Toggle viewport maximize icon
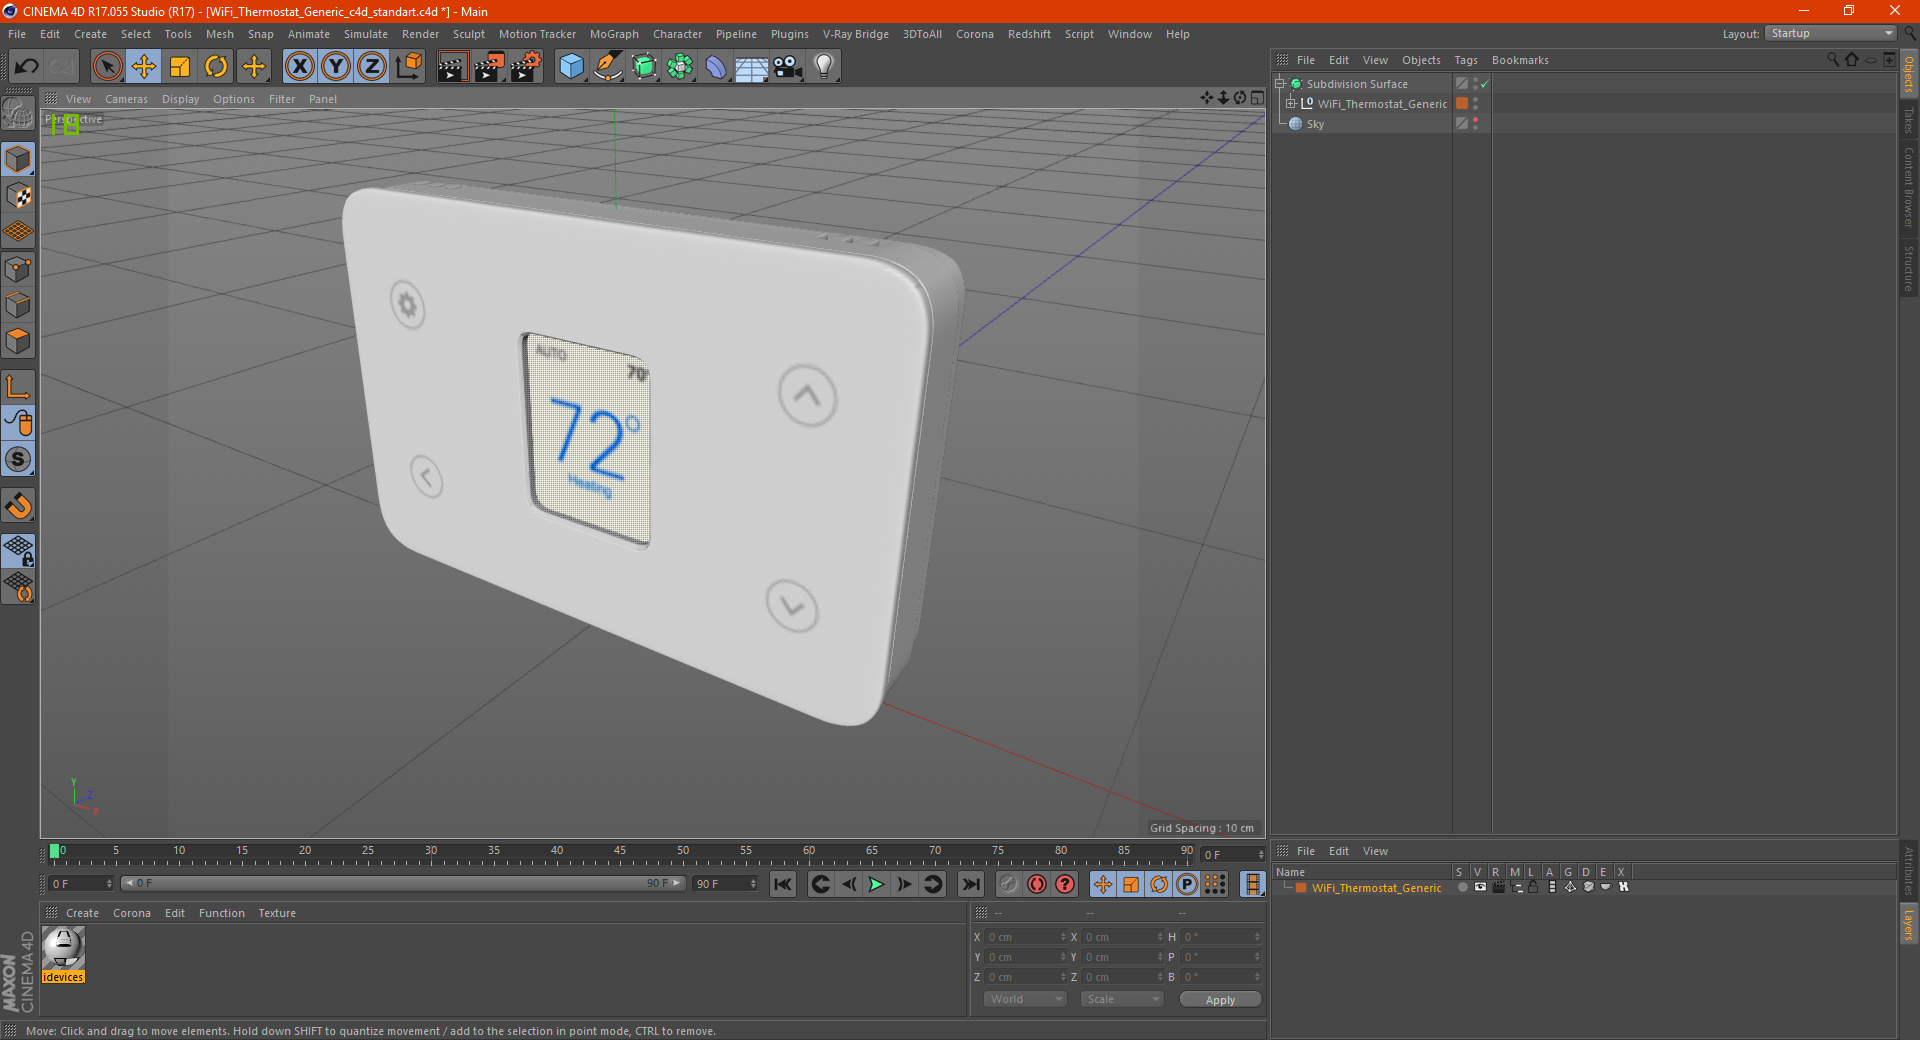Image resolution: width=1920 pixels, height=1040 pixels. pos(1257,98)
